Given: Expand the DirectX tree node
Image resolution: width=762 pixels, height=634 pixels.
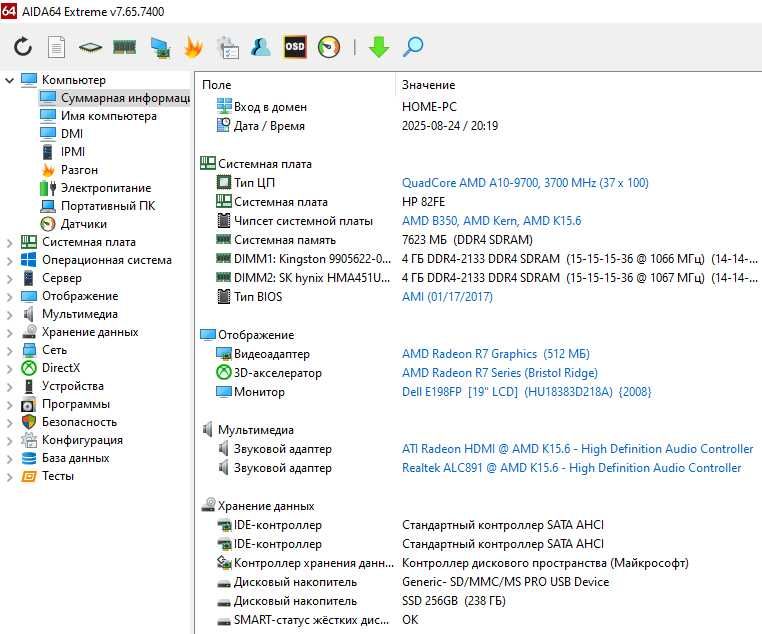Looking at the screenshot, I should coord(9,368).
